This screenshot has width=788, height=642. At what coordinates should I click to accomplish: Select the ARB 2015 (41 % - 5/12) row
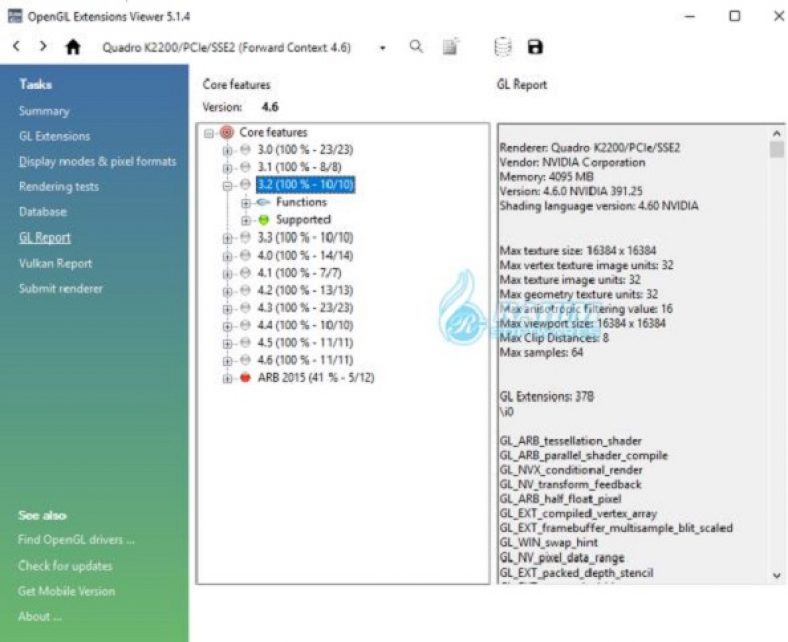point(316,378)
